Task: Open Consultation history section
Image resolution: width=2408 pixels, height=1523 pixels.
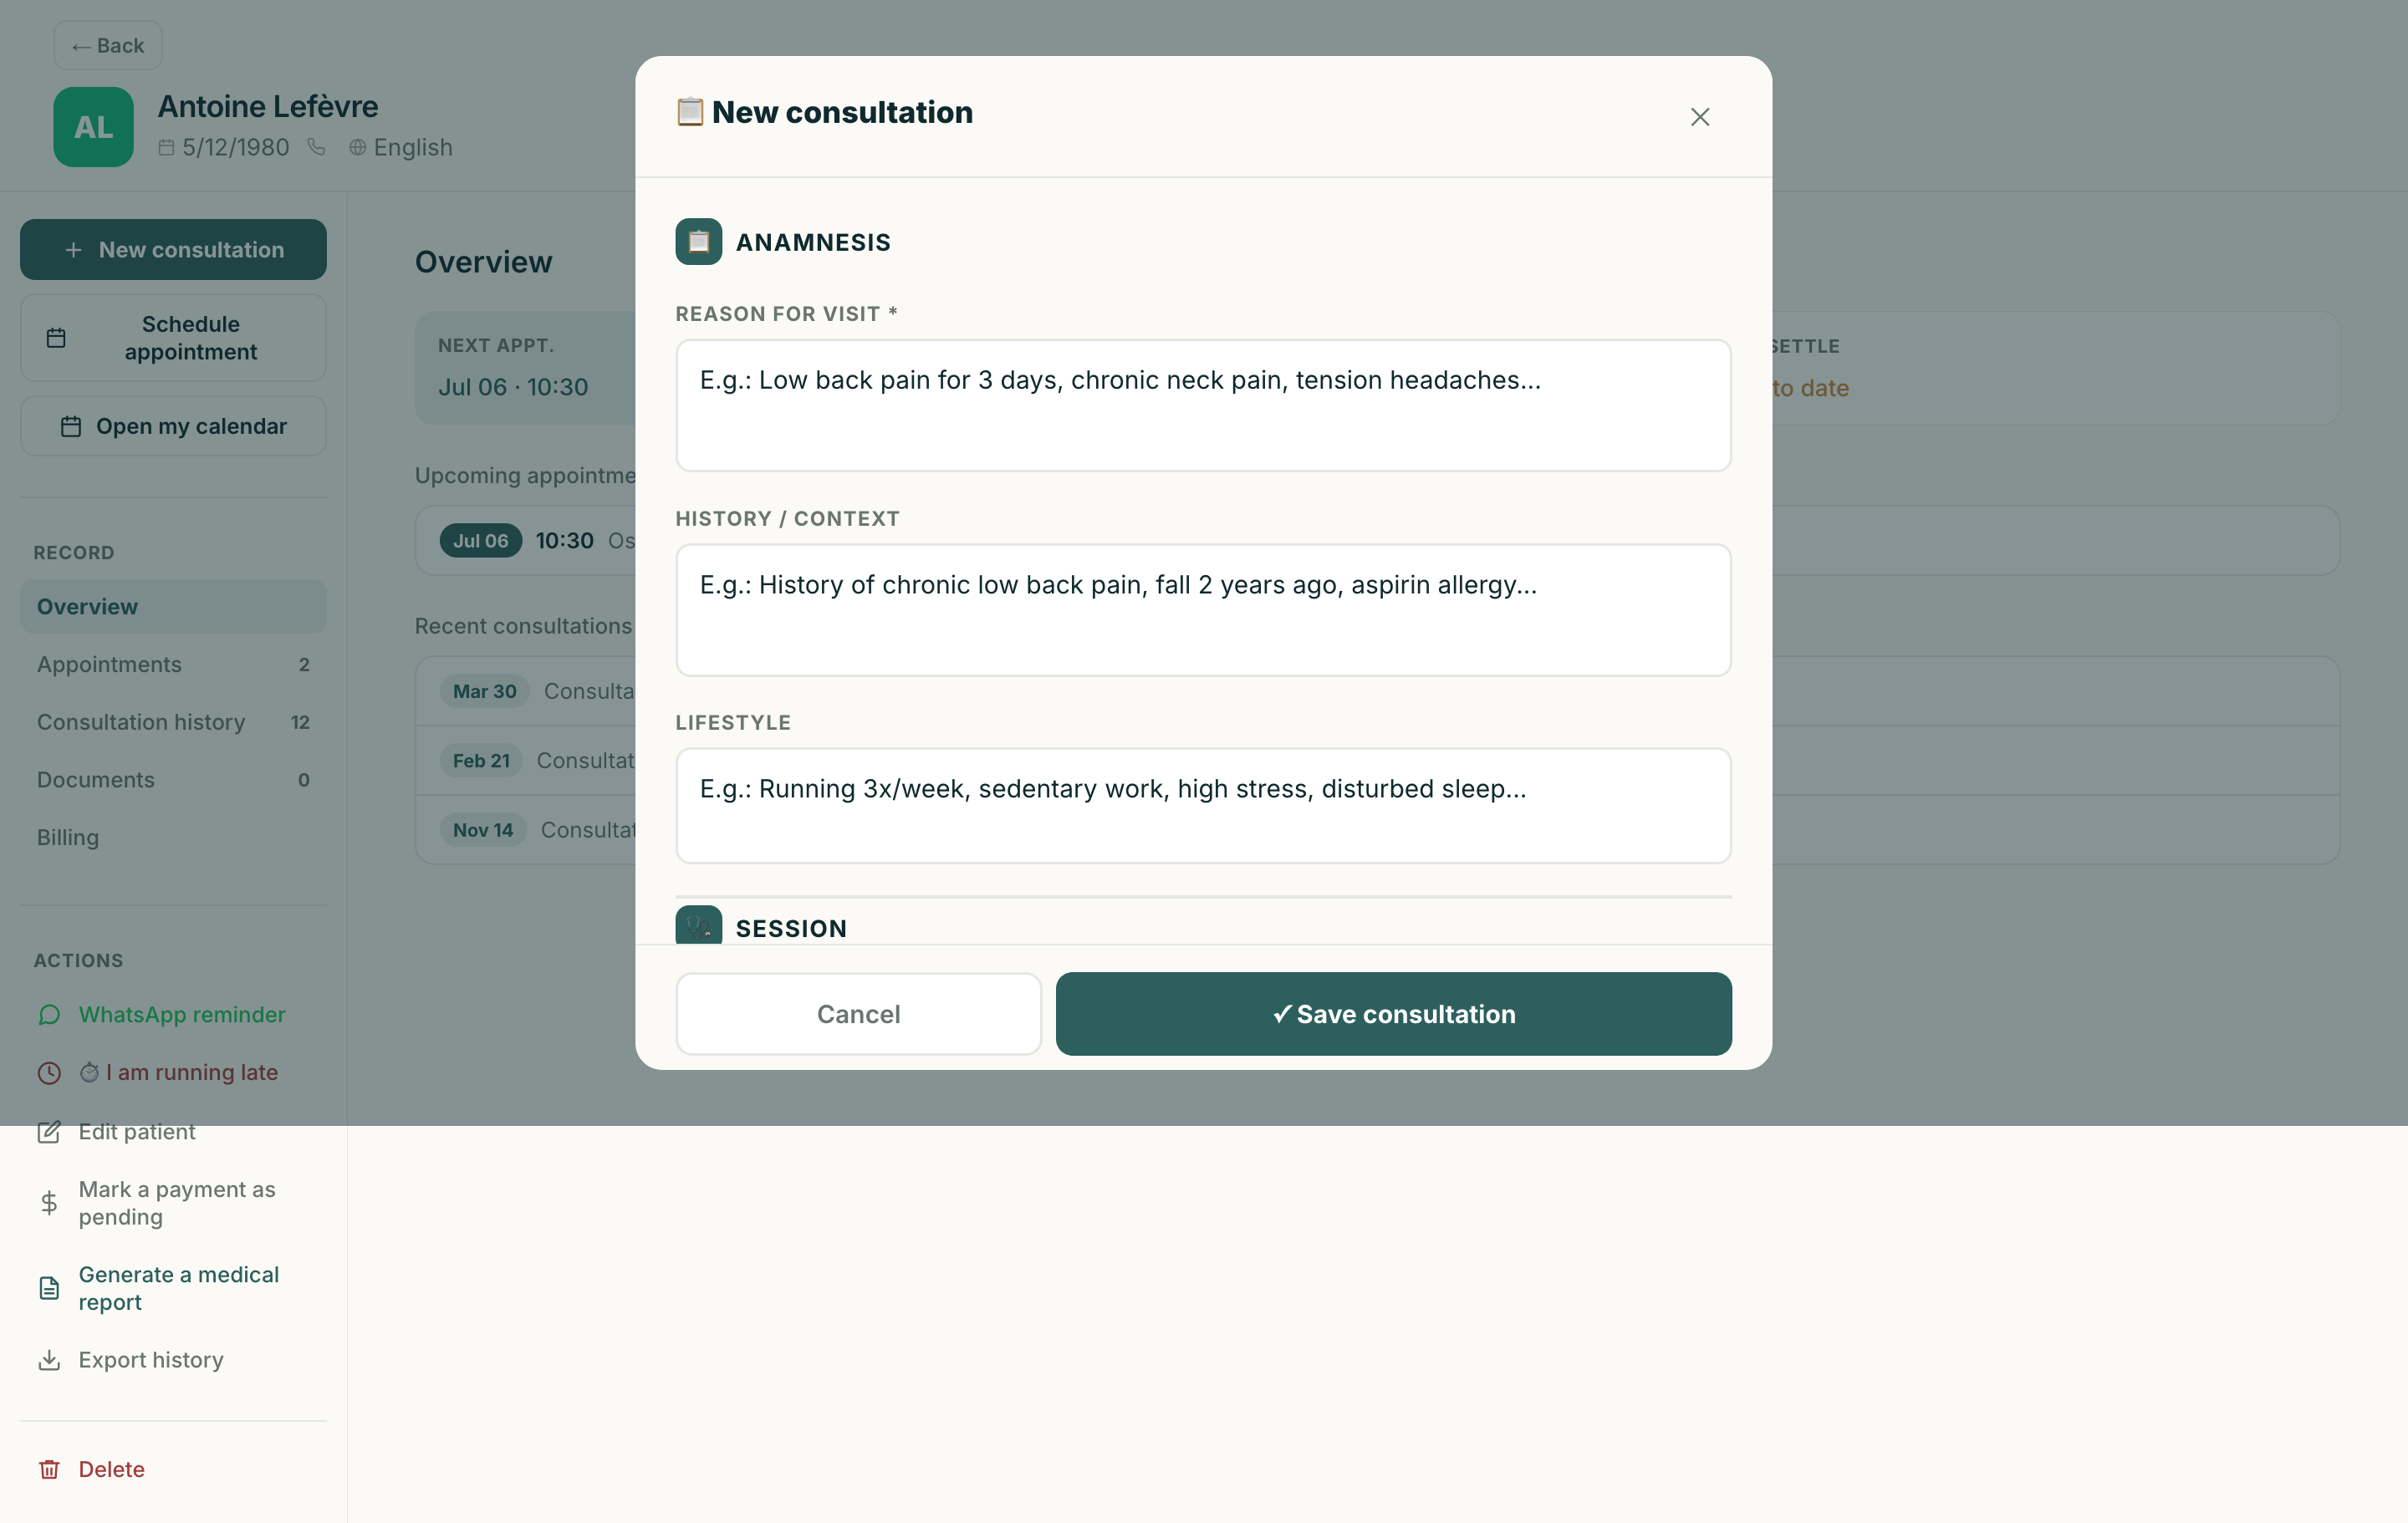Action: (x=173, y=722)
